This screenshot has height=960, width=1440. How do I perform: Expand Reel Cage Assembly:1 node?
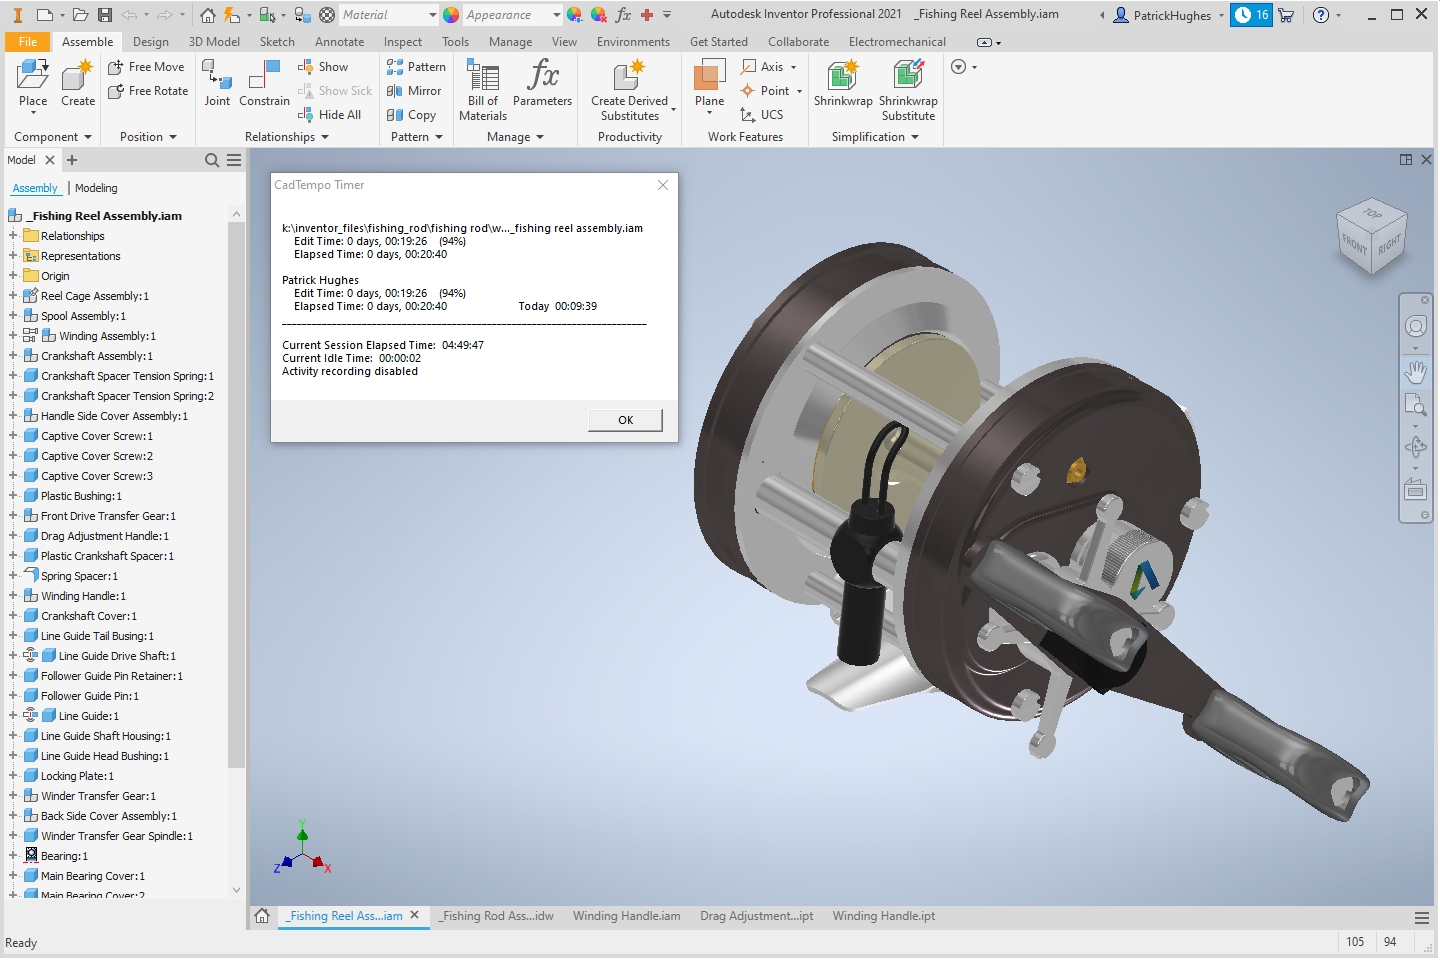click(x=13, y=296)
